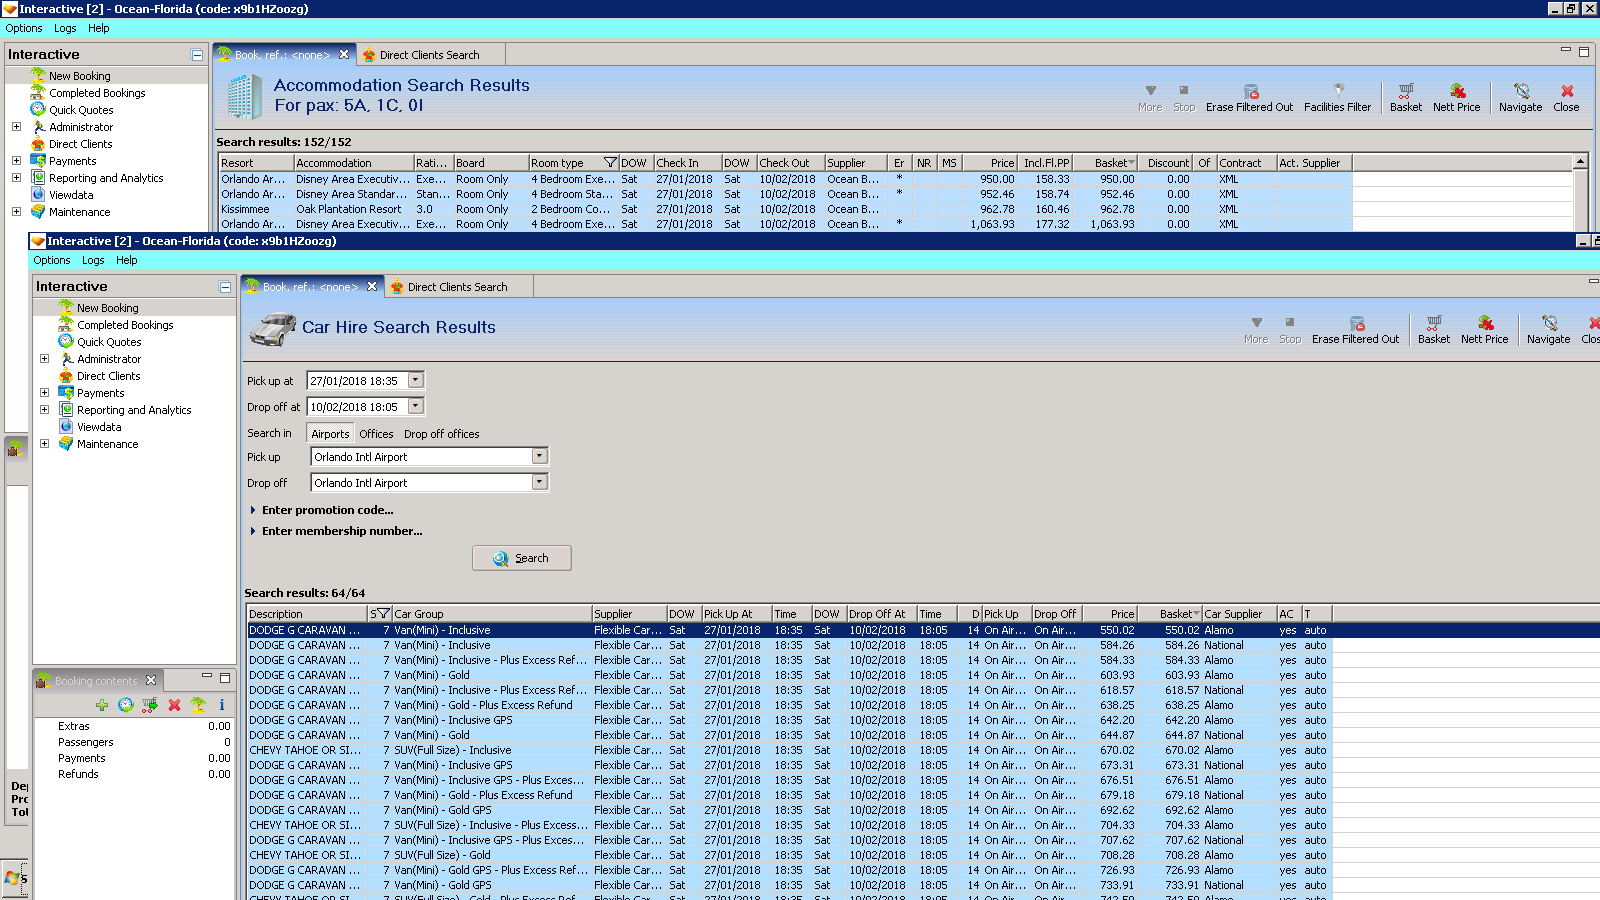The height and width of the screenshot is (900, 1600).
Task: Click the basket arrow icon in Booking contents
Action: coord(150,705)
